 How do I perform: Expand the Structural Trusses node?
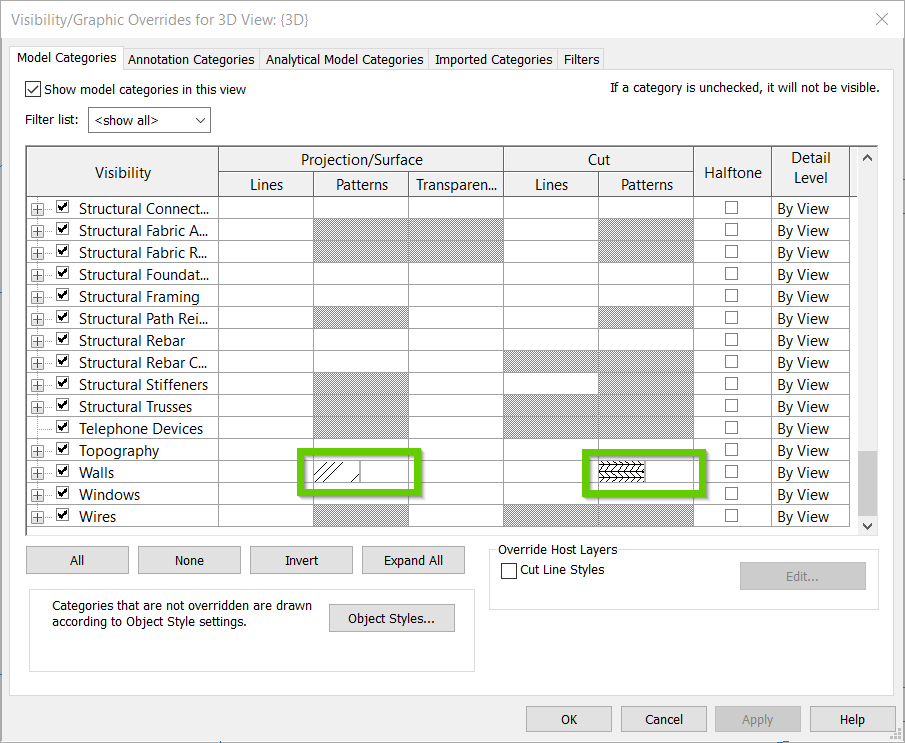point(37,407)
